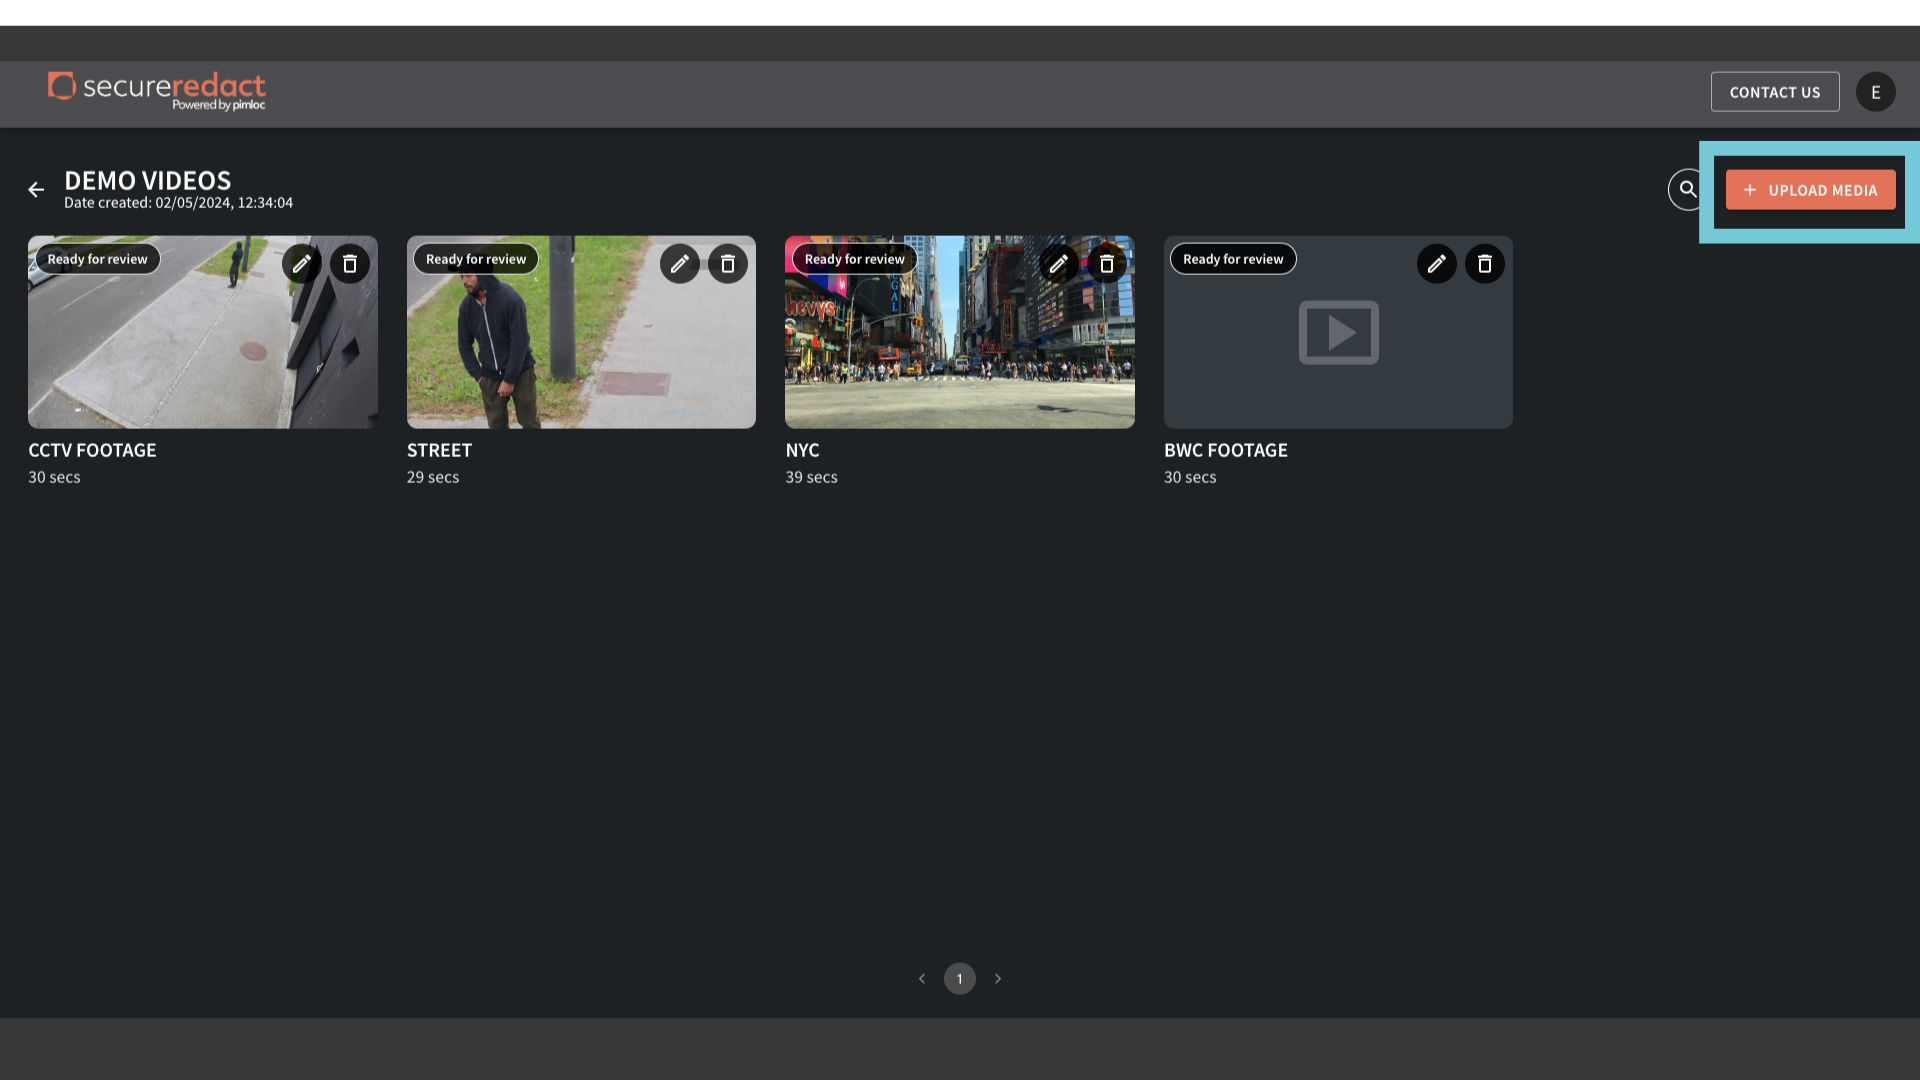This screenshot has width=1920, height=1080.
Task: Open the E profile avatar menu
Action: click(x=1876, y=91)
